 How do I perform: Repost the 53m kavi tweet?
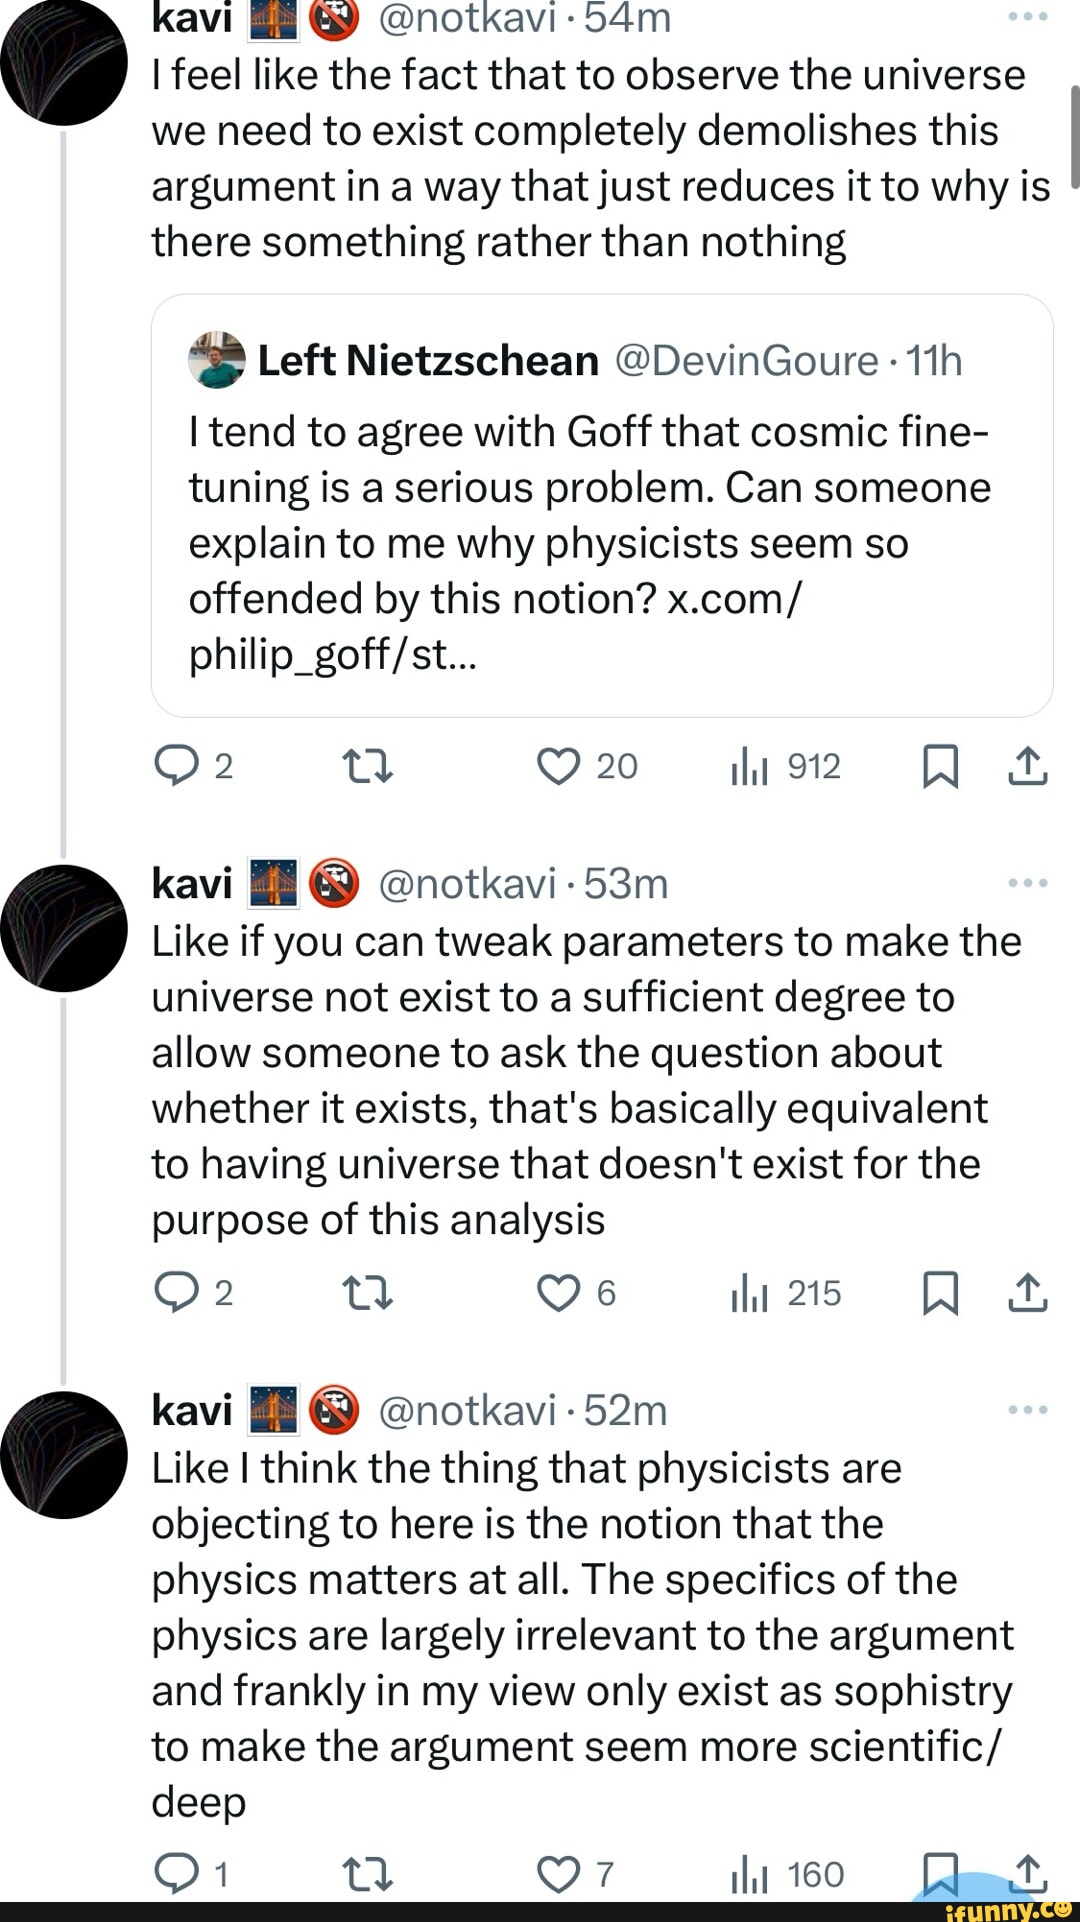point(367,1293)
